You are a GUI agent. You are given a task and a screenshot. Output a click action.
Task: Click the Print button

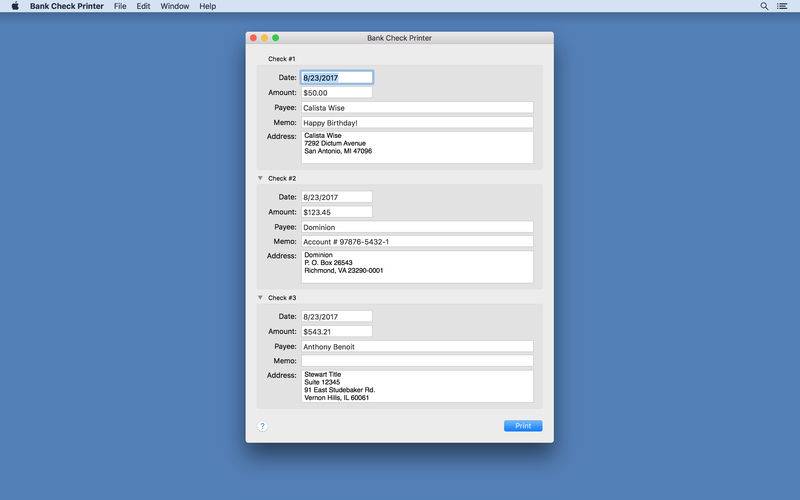pos(523,426)
